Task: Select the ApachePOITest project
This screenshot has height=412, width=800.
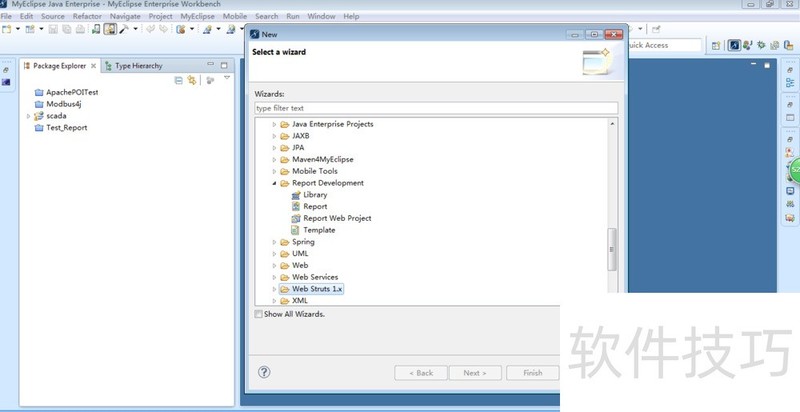Action: click(66, 92)
